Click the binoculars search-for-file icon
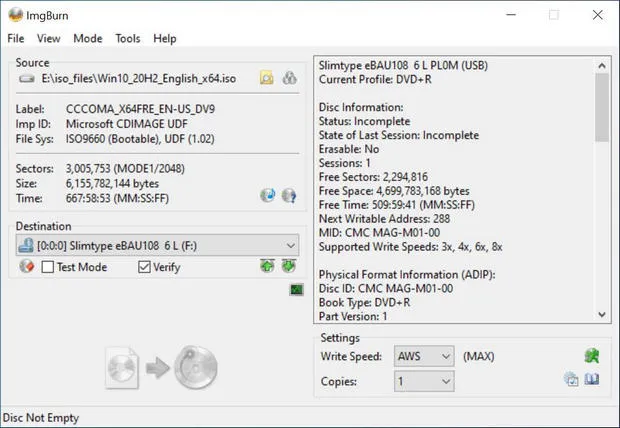The width and height of the screenshot is (620, 428). 289,78
